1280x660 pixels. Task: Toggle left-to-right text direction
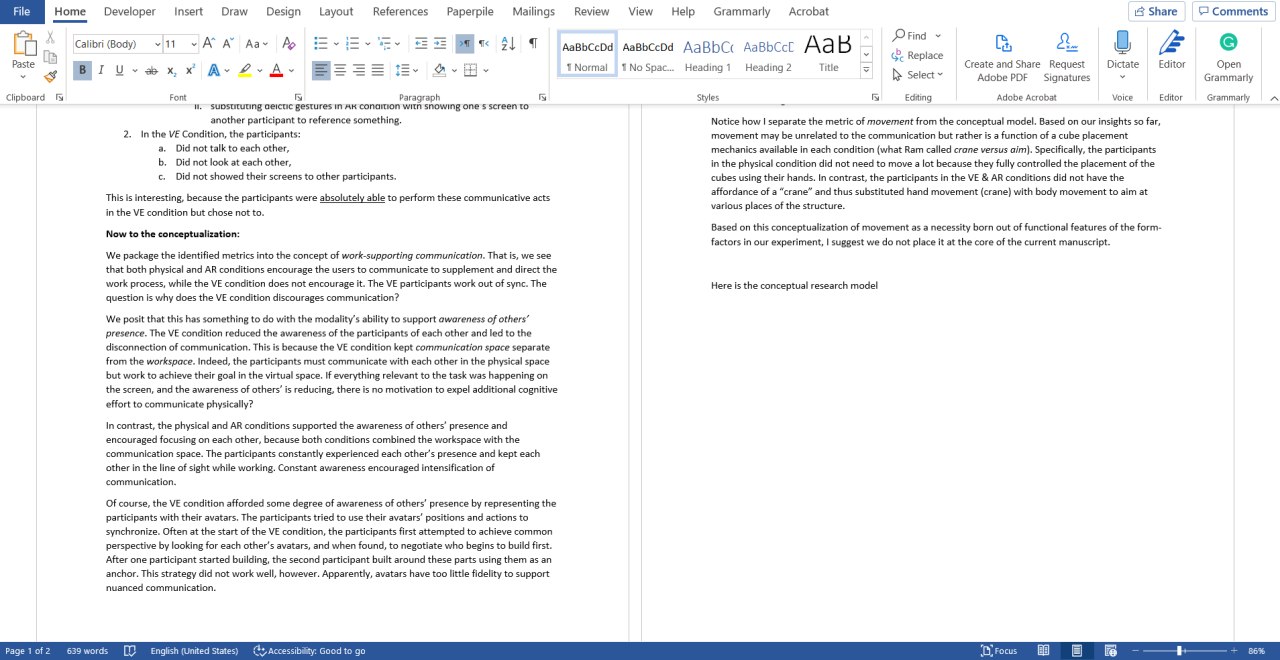tap(465, 44)
